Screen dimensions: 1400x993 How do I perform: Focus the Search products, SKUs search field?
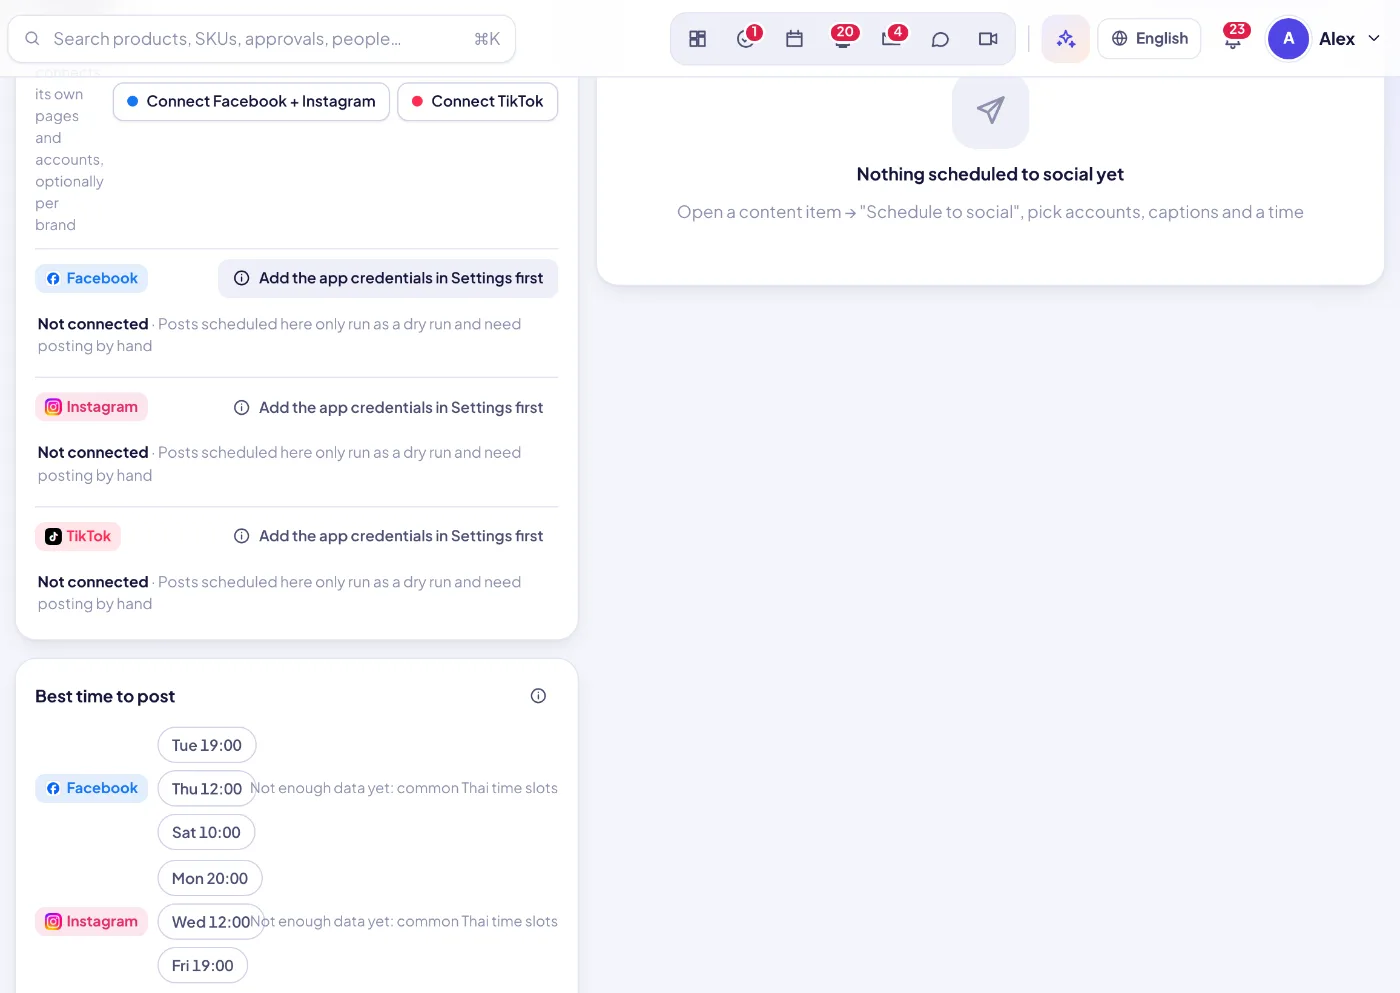(262, 39)
